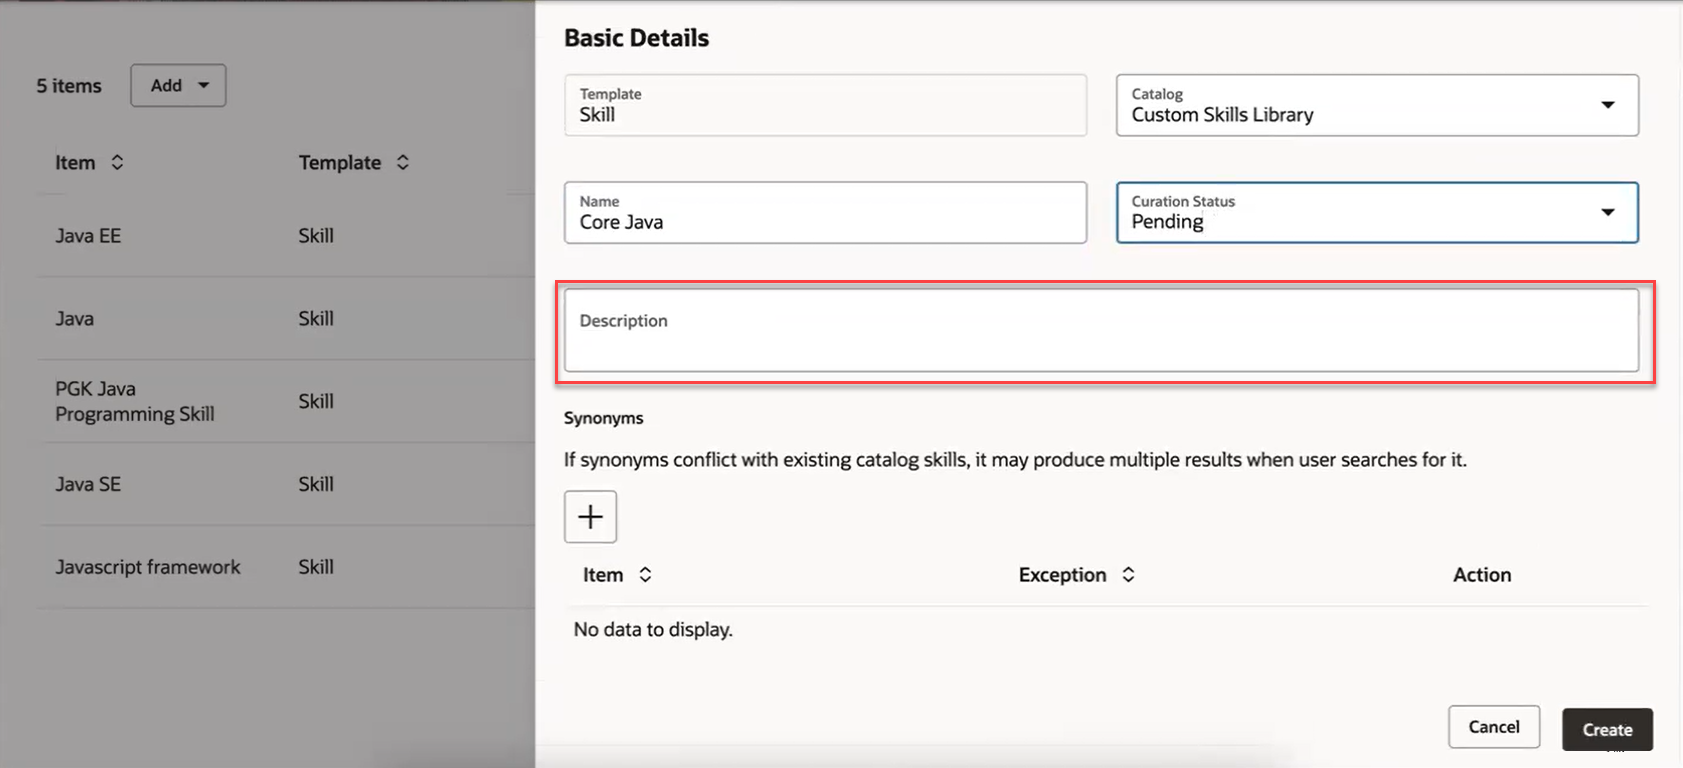The image size is (1683, 768).
Task: Click the Action column header
Action: [1481, 575]
